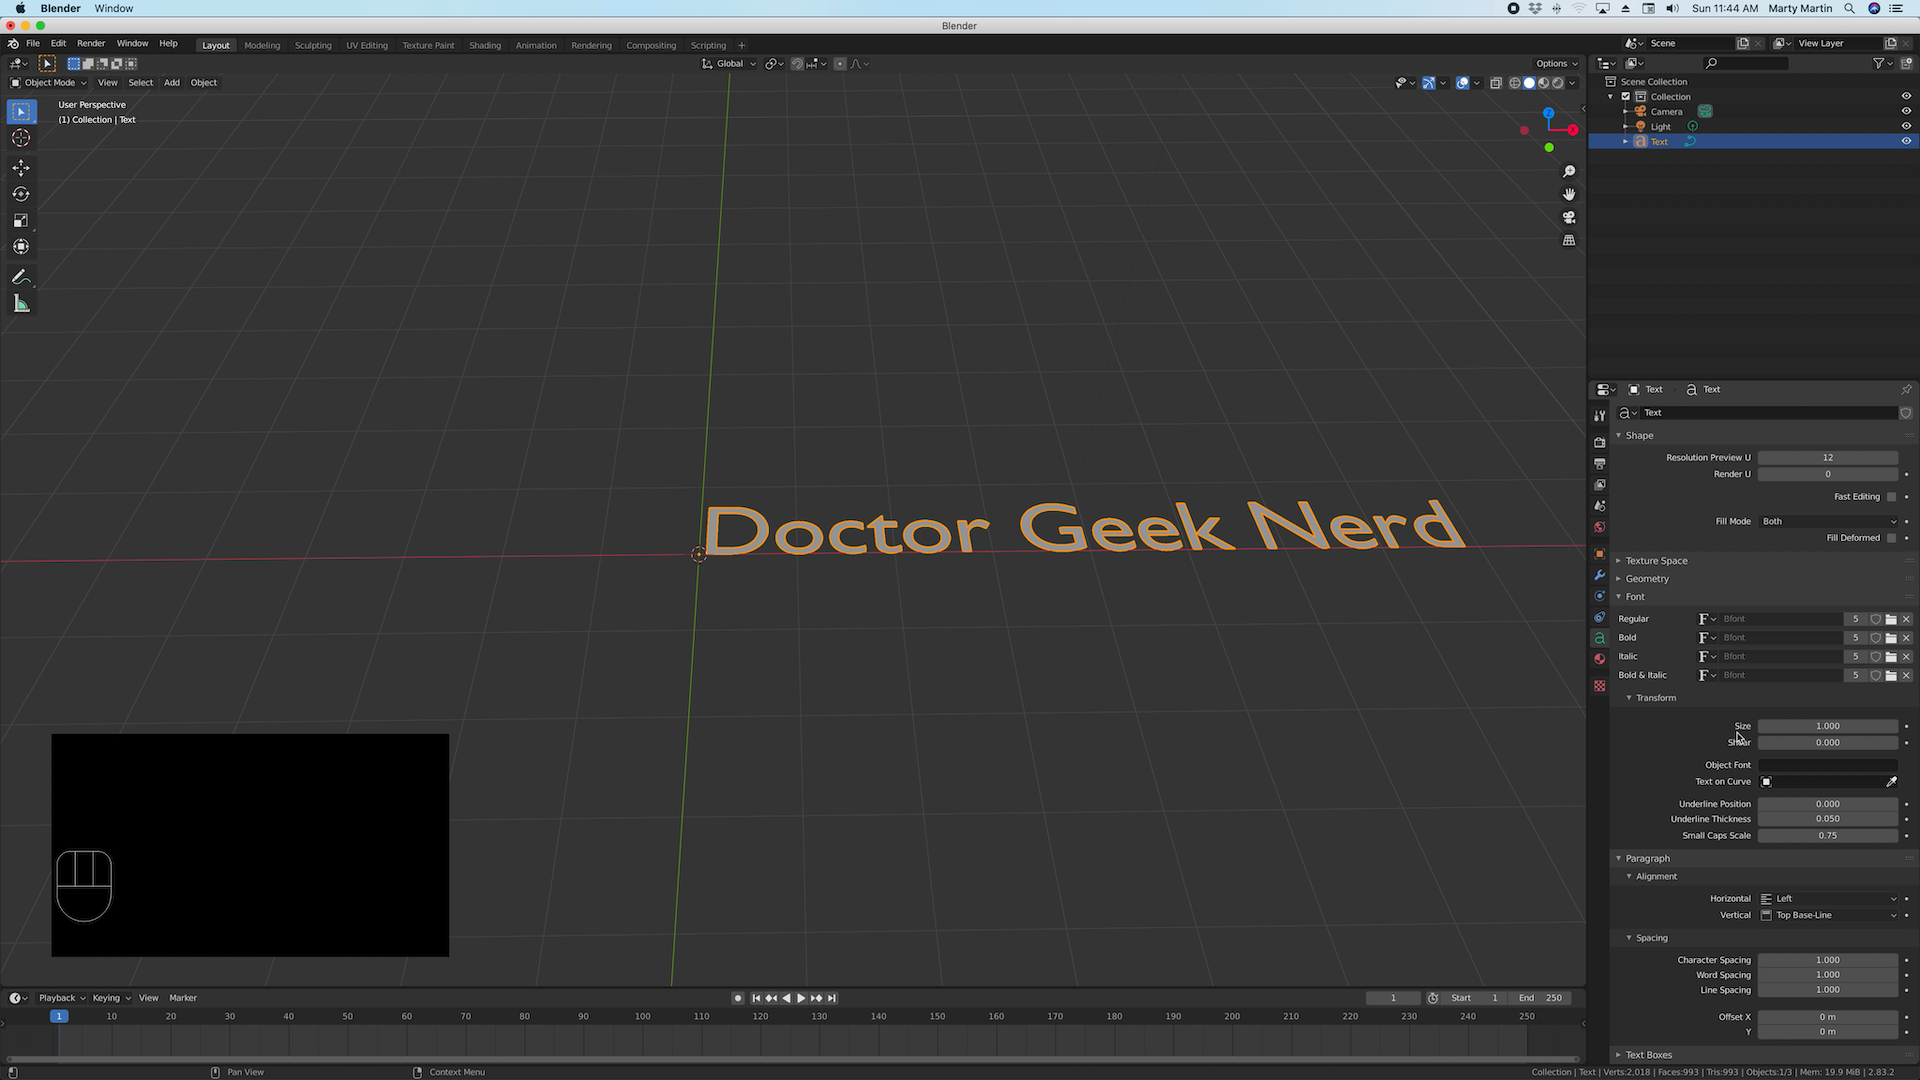This screenshot has width=1920, height=1080.
Task: Expand the Texture Space section
Action: point(1655,561)
